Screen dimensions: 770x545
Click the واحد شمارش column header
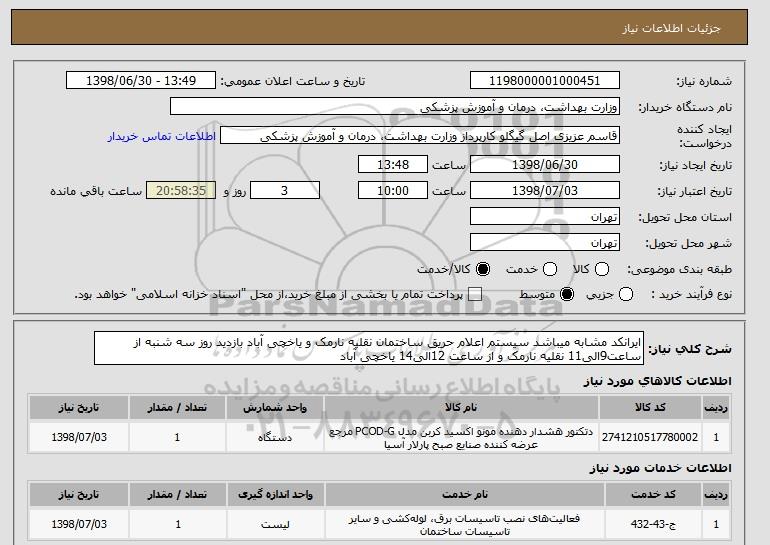pyautogui.click(x=275, y=408)
